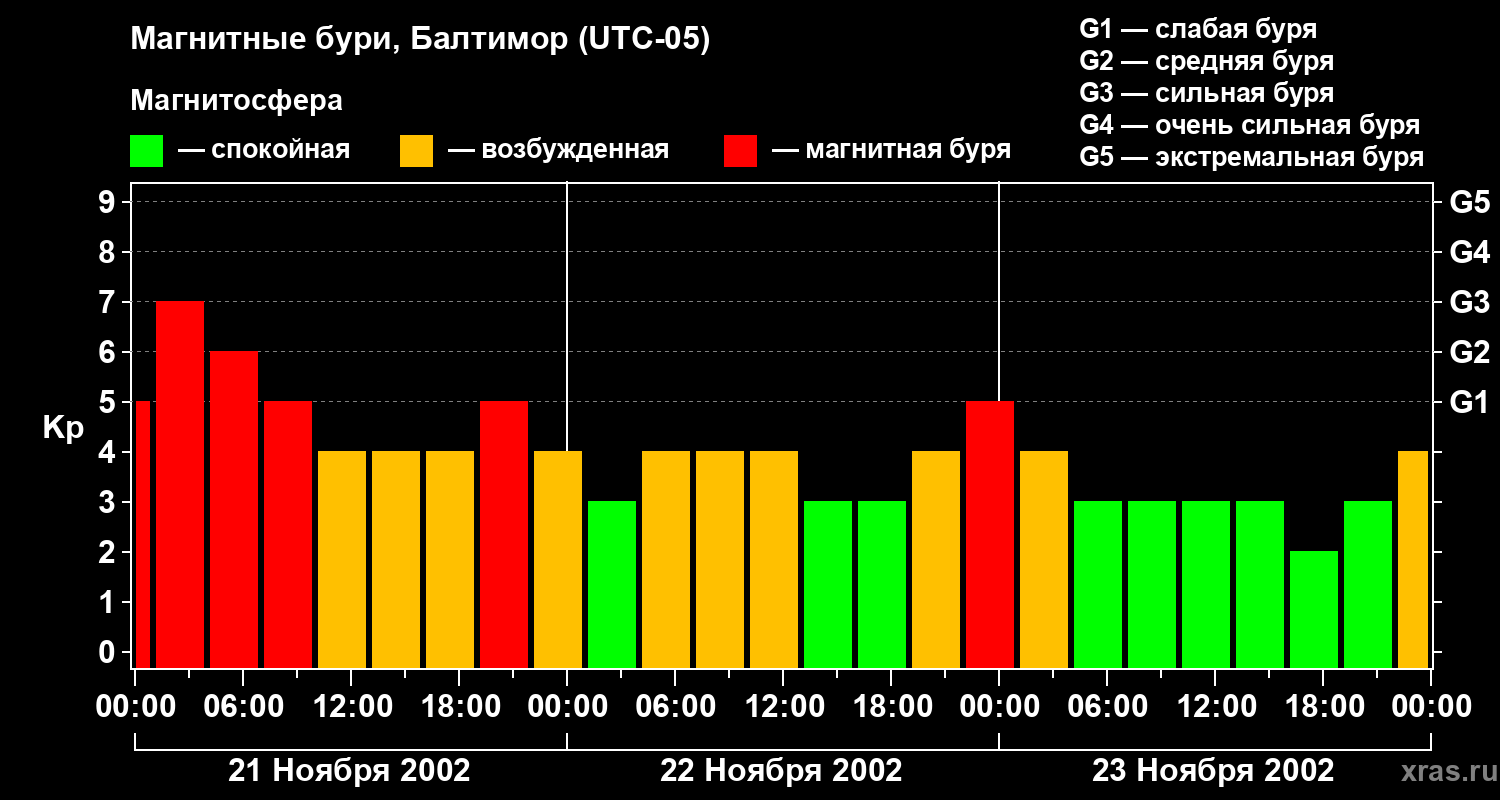This screenshot has height=800, width=1500.
Task: Click the yellow 'возбужденная' legend swatch
Action: tap(416, 151)
